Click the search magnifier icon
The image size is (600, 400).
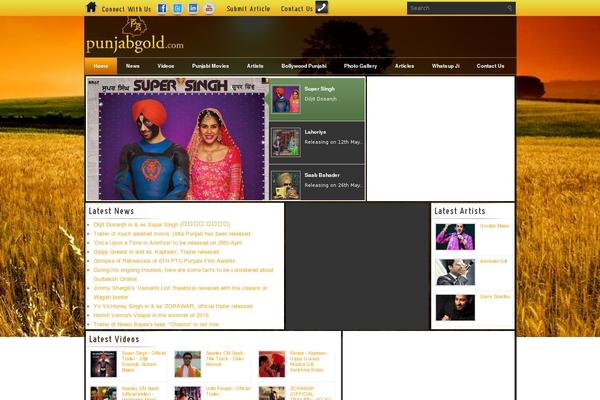(510, 8)
